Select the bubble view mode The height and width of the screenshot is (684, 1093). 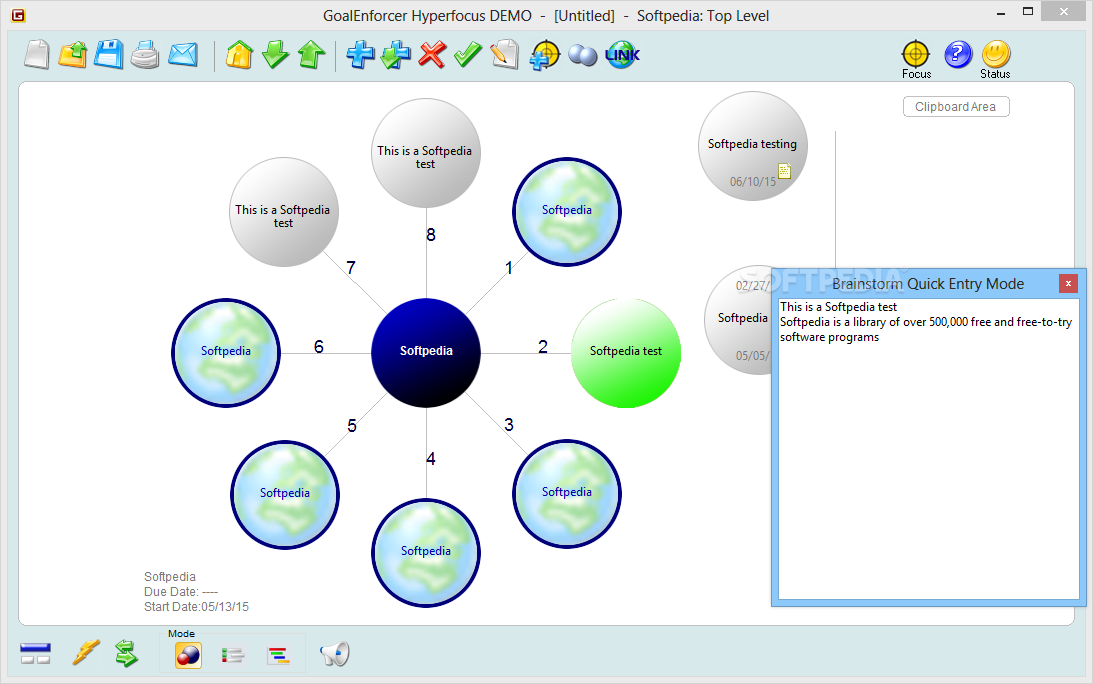[188, 655]
